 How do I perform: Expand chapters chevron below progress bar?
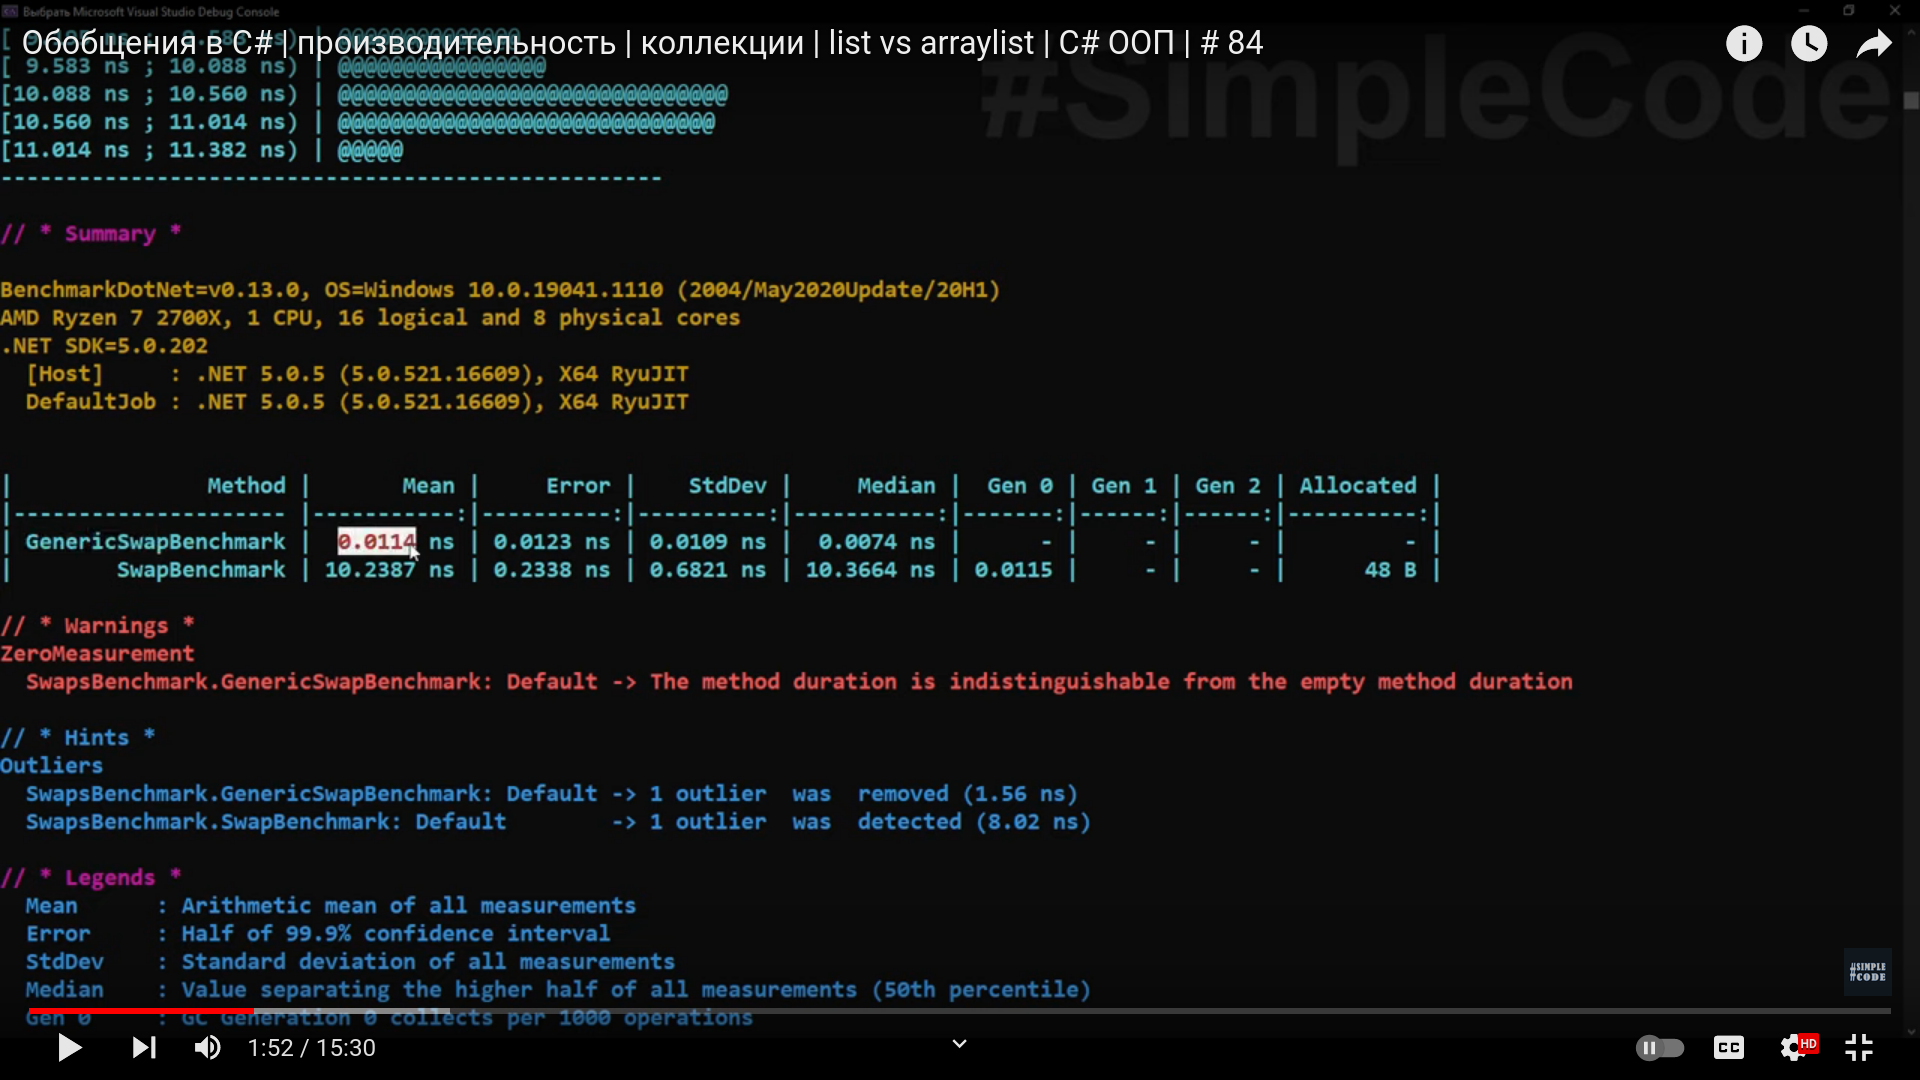click(x=959, y=1044)
